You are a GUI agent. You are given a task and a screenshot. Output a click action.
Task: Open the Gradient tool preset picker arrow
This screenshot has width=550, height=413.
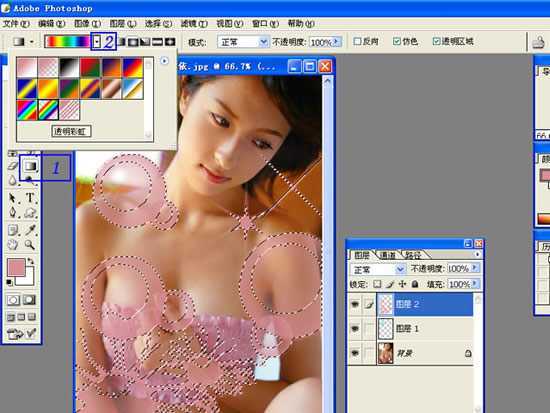[x=32, y=42]
